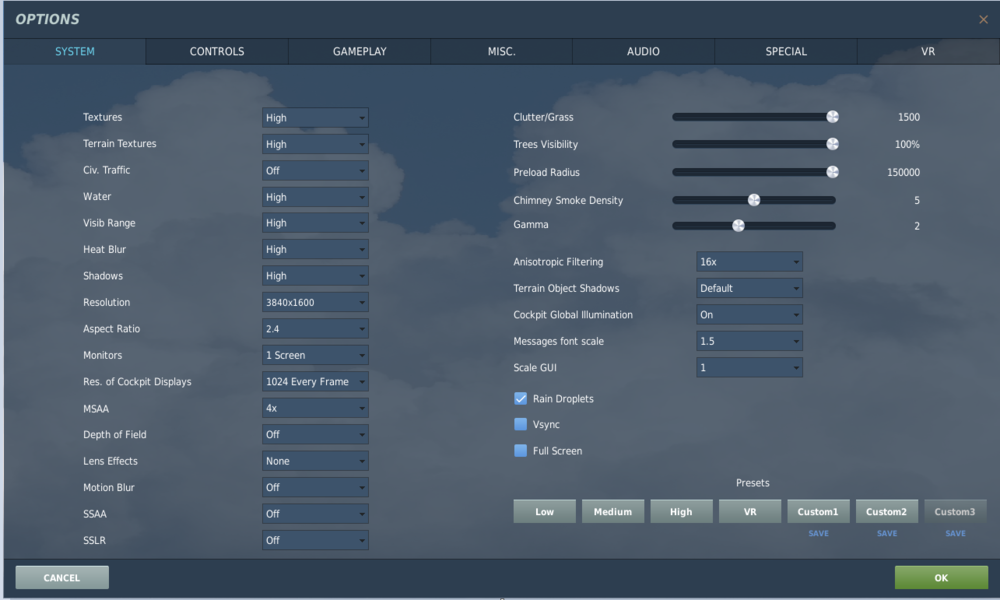This screenshot has height=600, width=1000.
Task: Open the Depth of Field dropdown
Action: [315, 434]
